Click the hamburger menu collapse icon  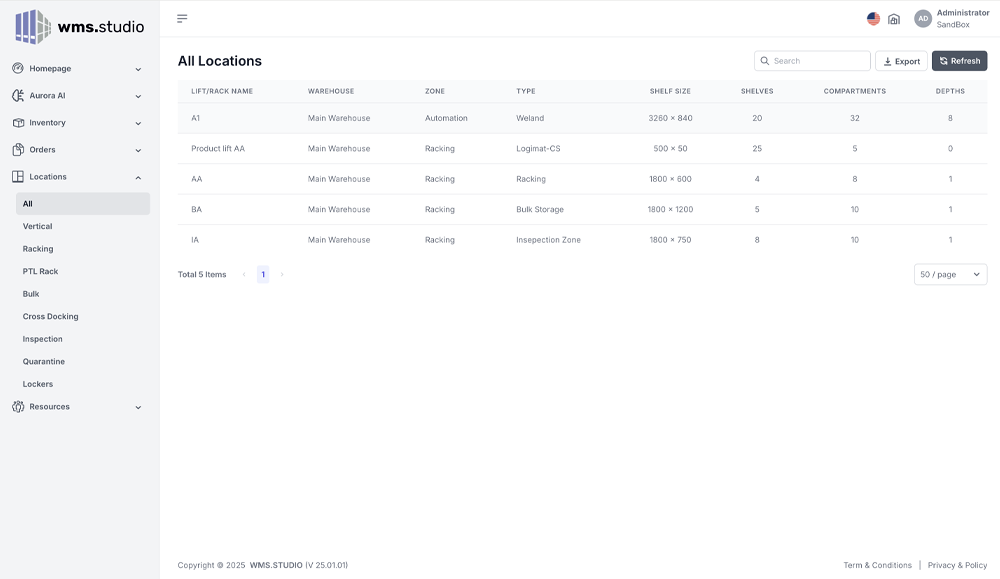182,18
